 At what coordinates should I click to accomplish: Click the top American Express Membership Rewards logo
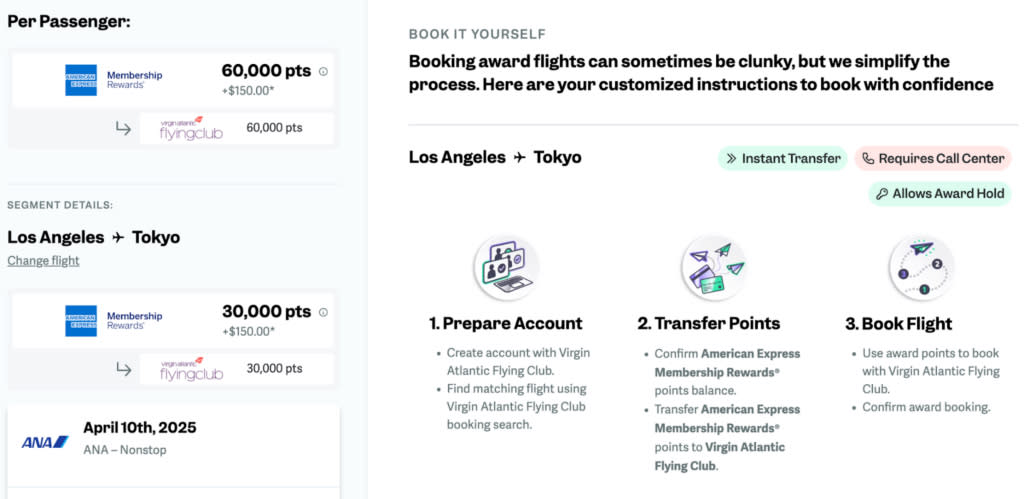(x=114, y=80)
